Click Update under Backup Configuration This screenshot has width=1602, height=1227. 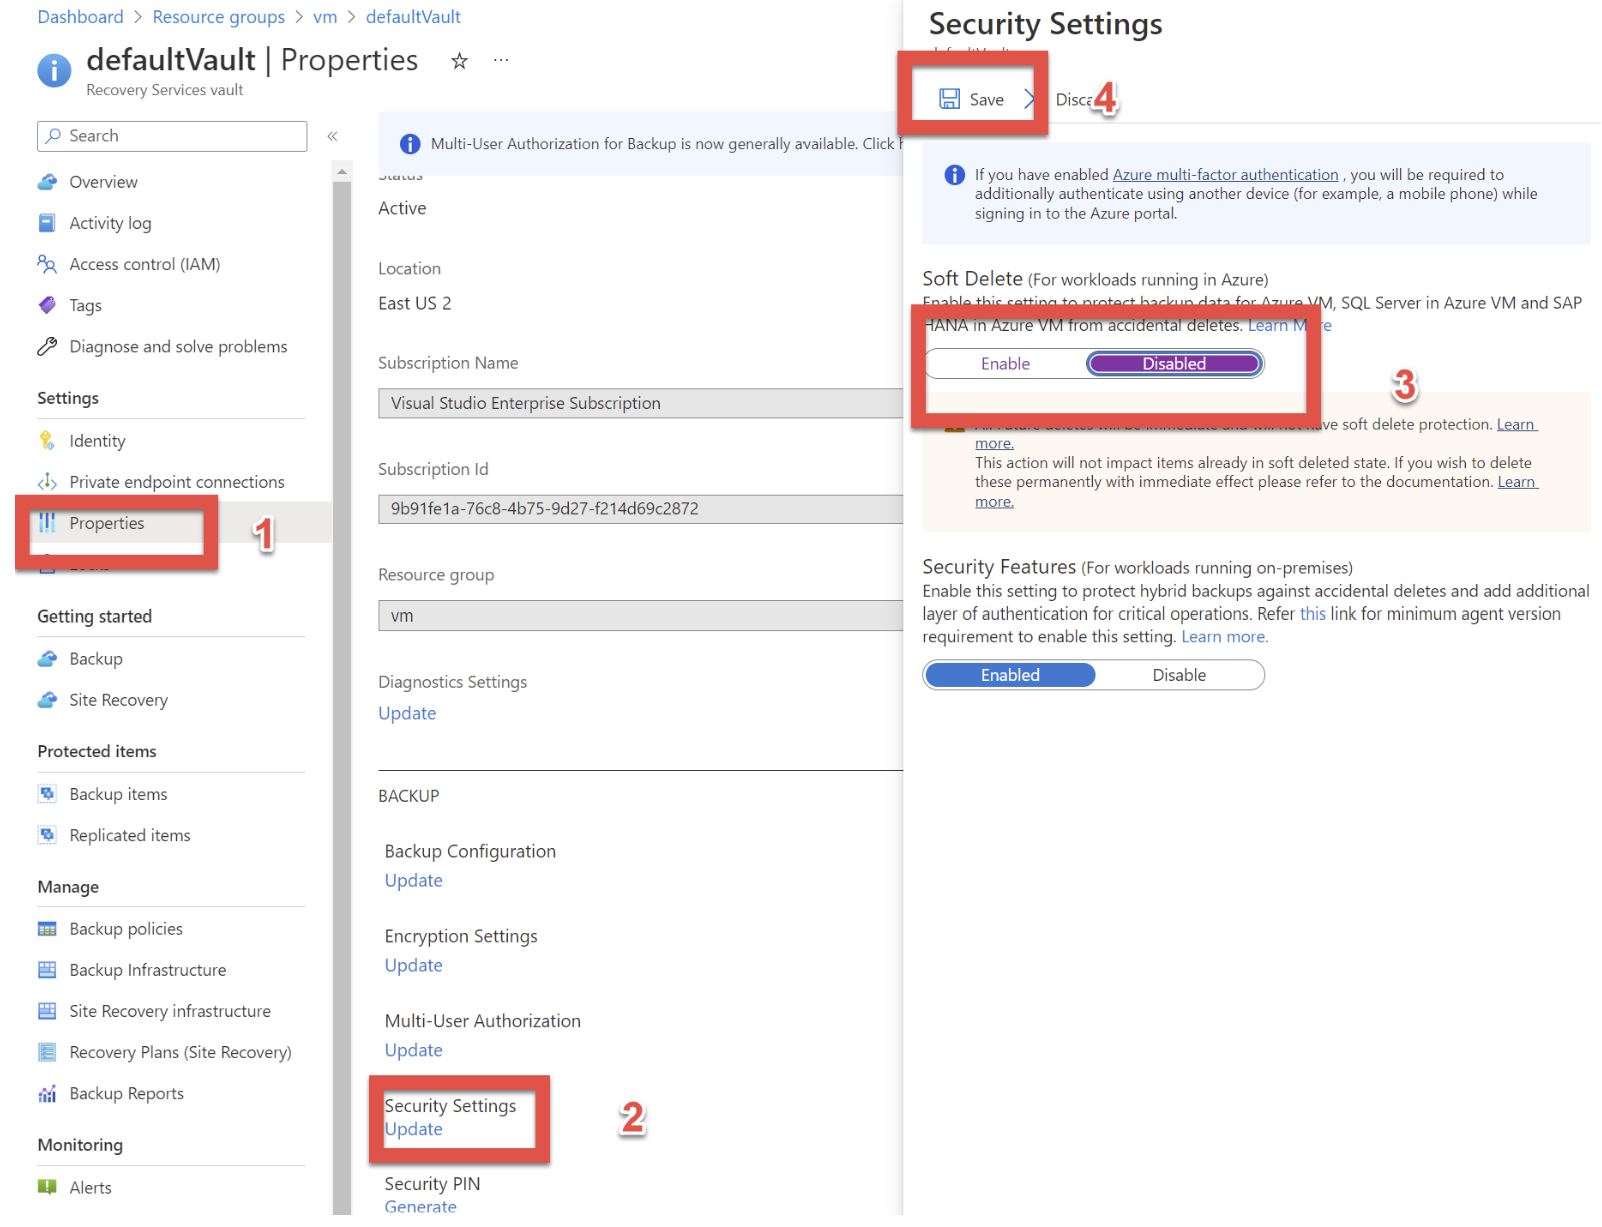413,880
